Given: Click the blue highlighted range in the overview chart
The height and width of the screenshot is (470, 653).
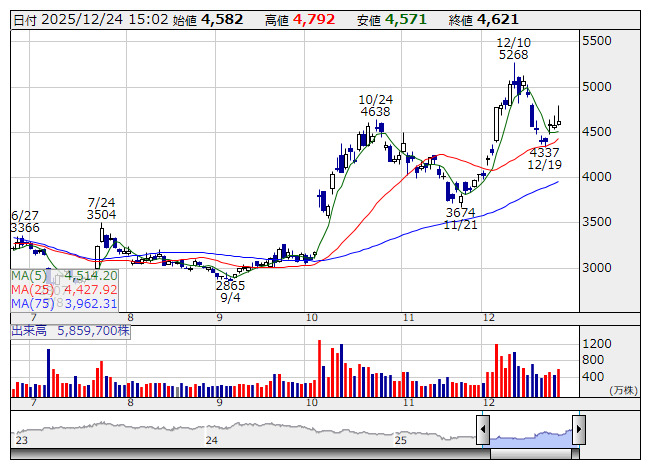Looking at the screenshot, I should (x=531, y=432).
